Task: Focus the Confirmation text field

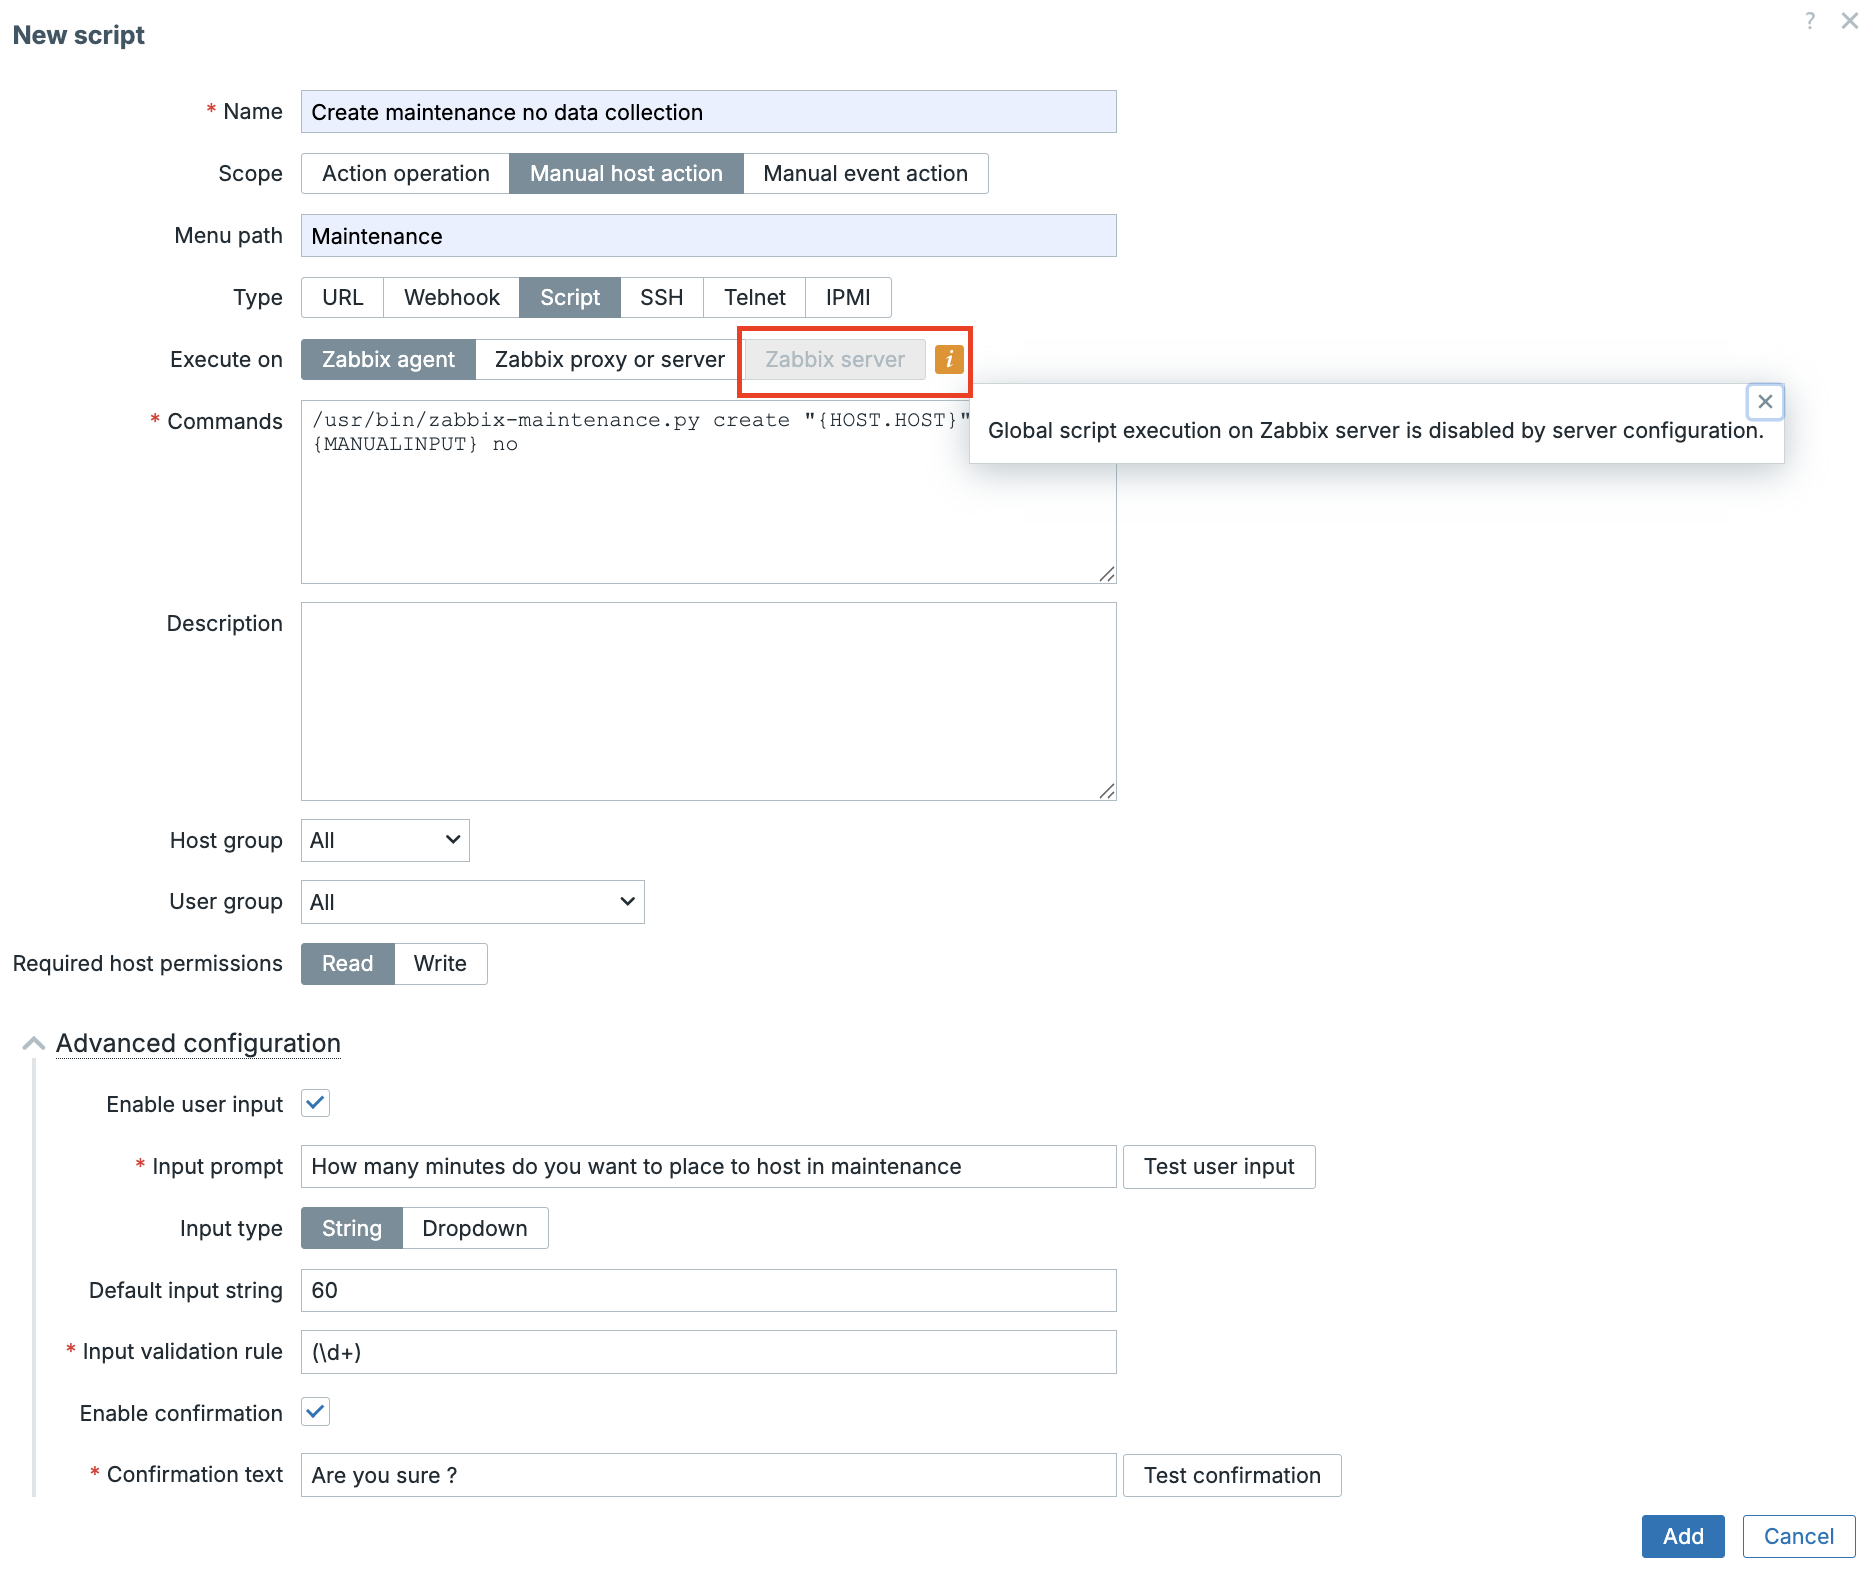Action: (x=709, y=1476)
